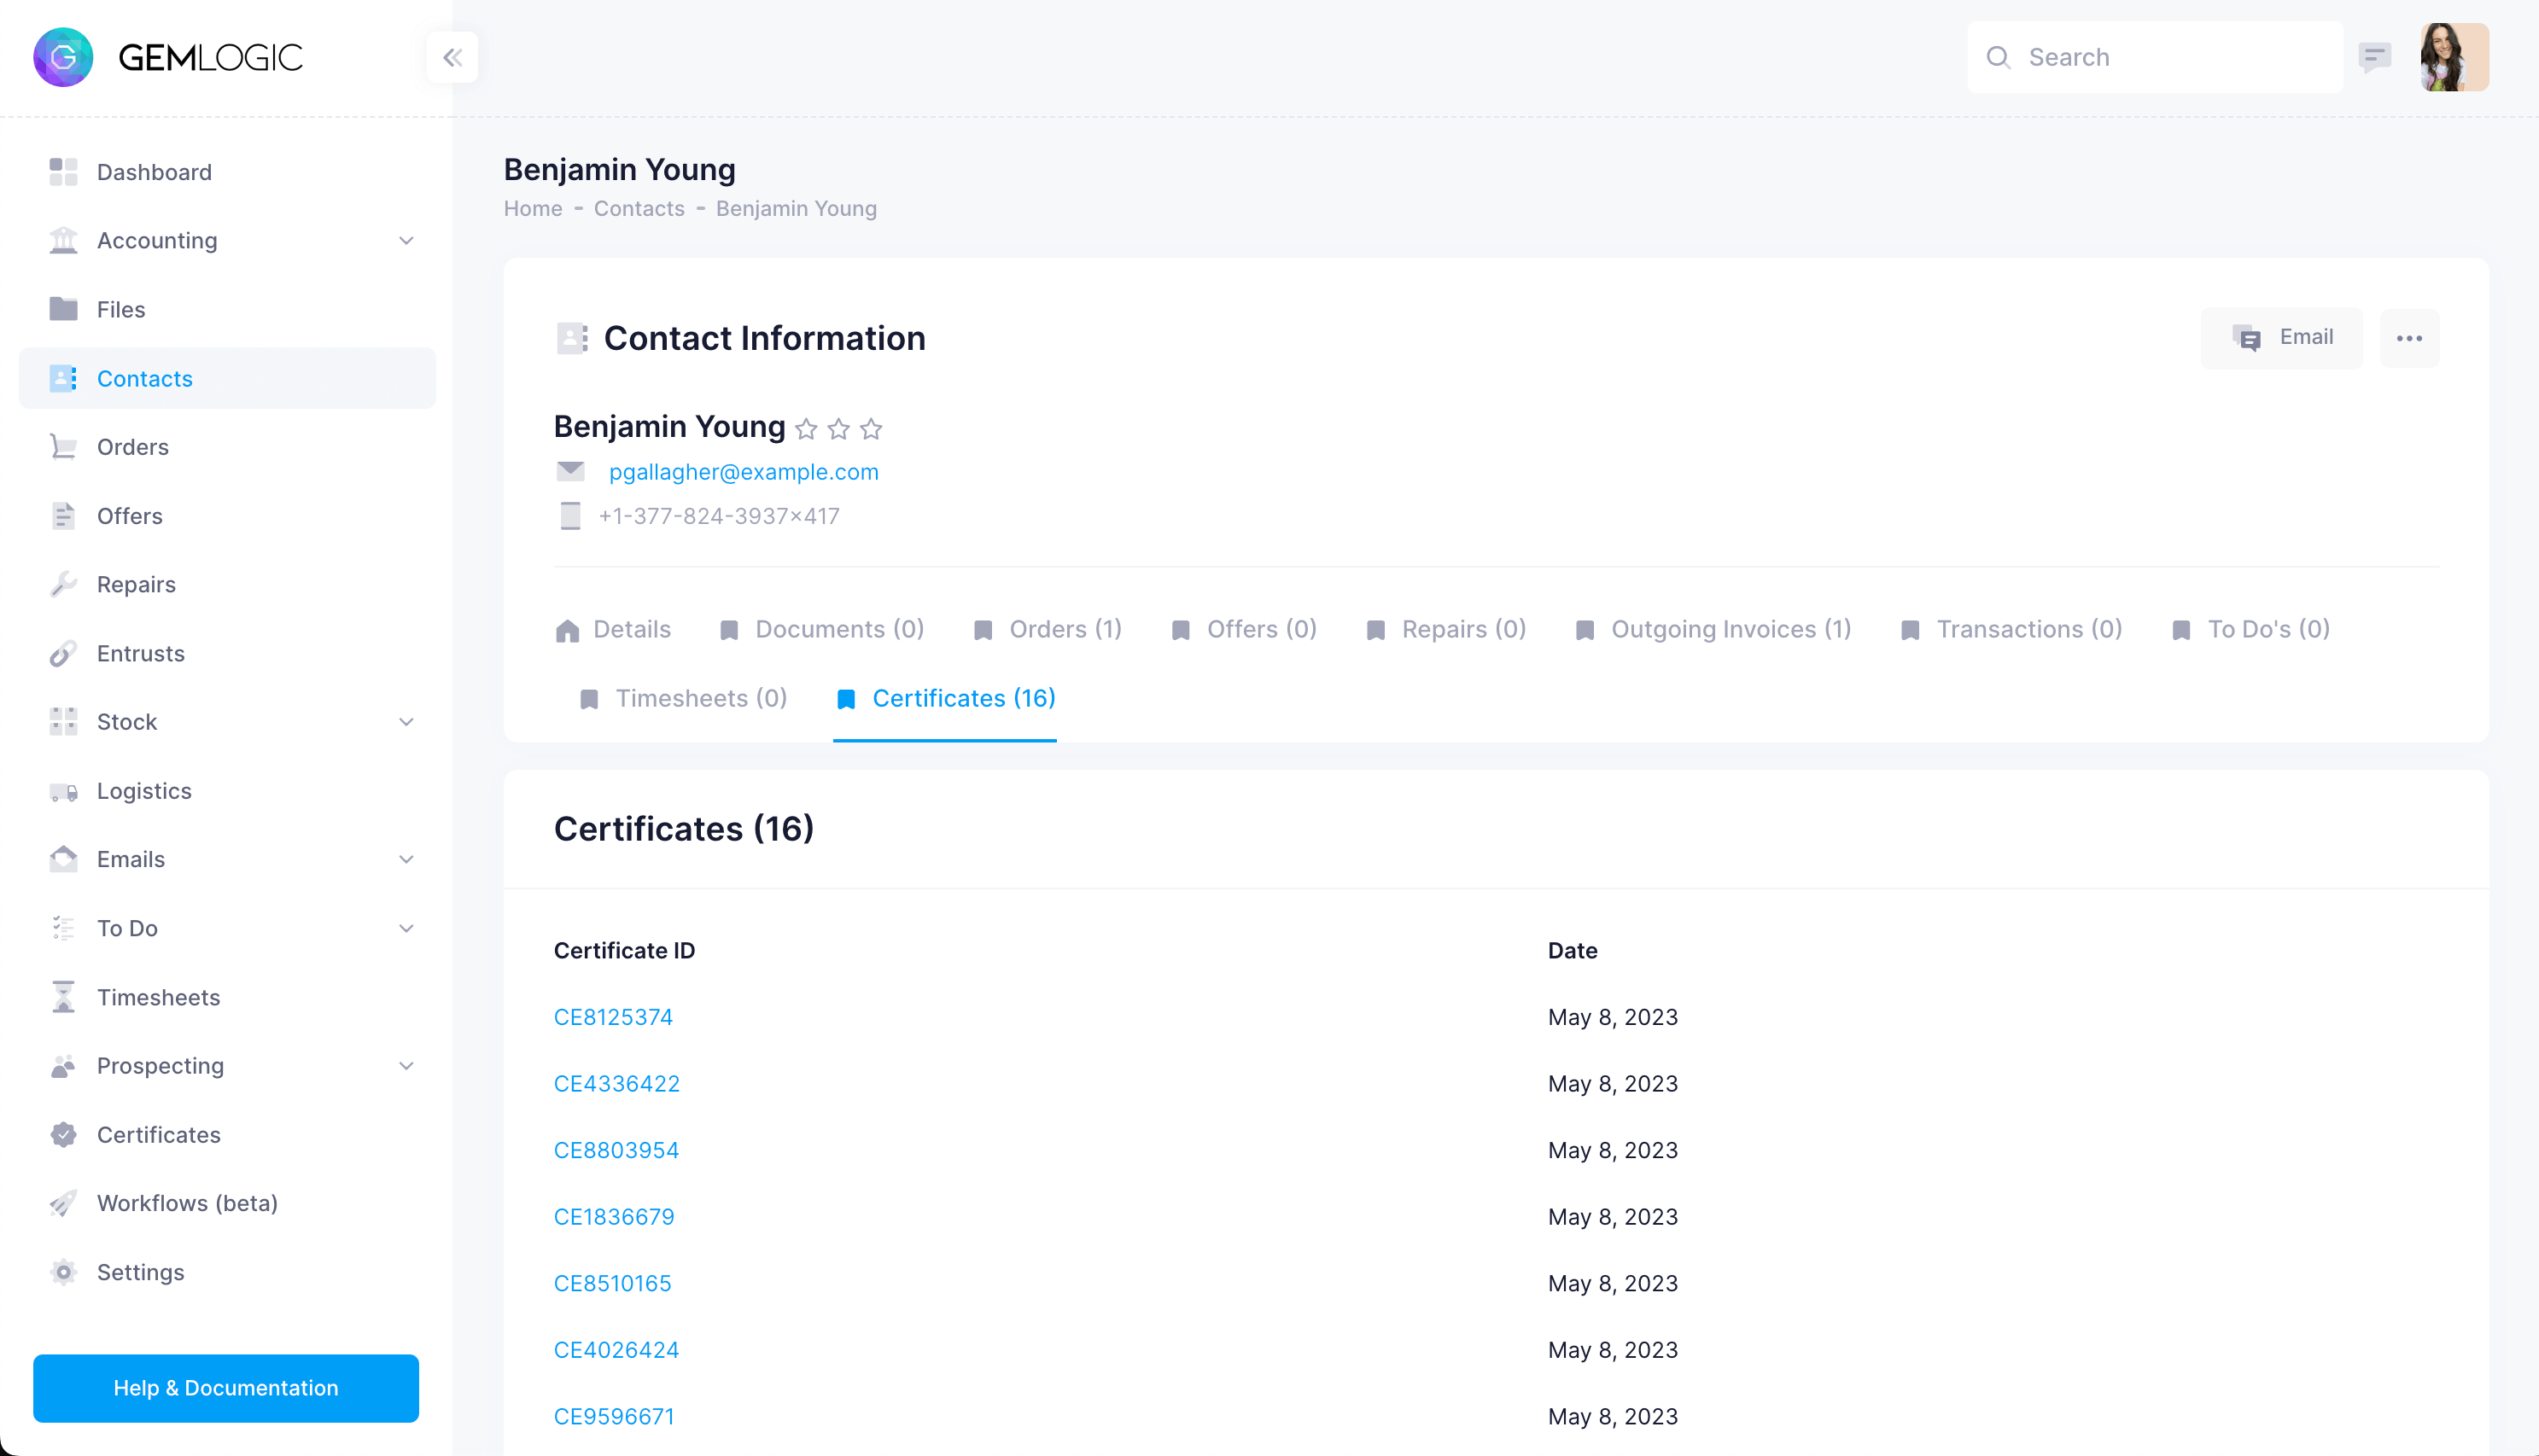Image resolution: width=2539 pixels, height=1456 pixels.
Task: Click the phone number +1-377-824-3937x417
Action: pyautogui.click(x=719, y=516)
